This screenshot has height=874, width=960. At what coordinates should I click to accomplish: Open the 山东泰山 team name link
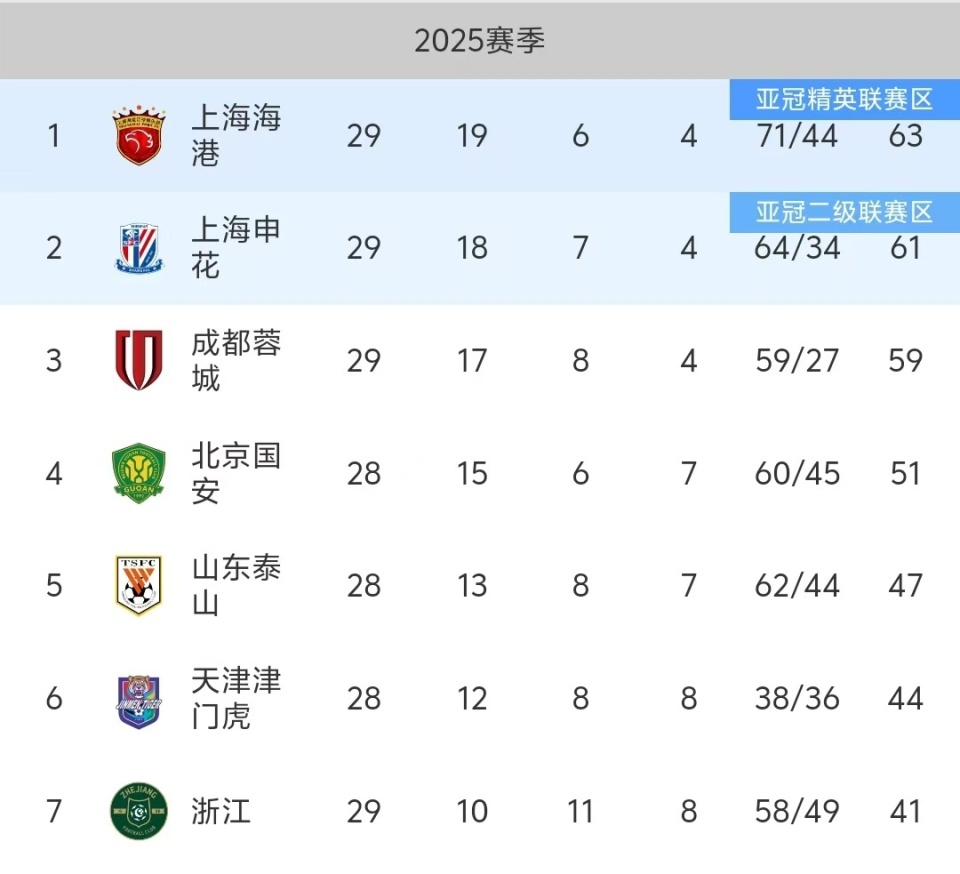click(x=236, y=585)
